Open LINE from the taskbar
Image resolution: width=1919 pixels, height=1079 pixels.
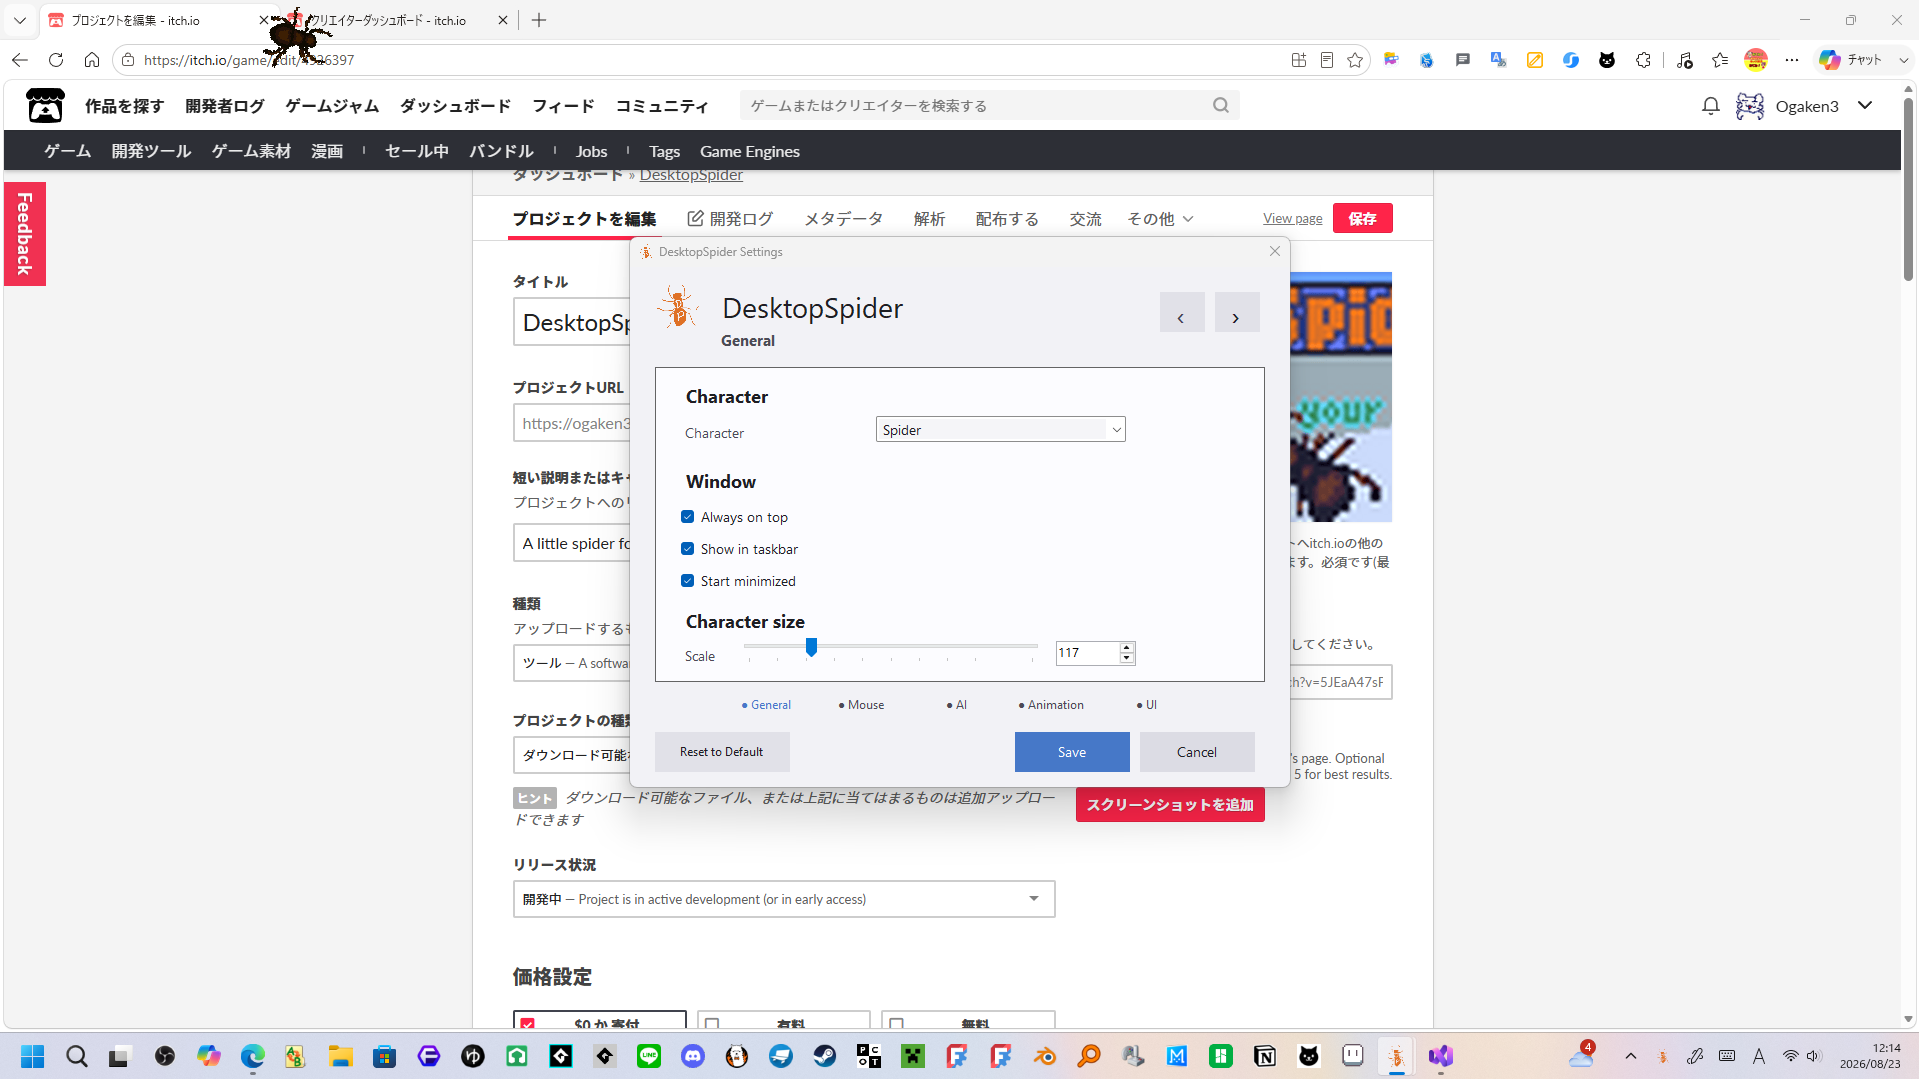coord(649,1056)
